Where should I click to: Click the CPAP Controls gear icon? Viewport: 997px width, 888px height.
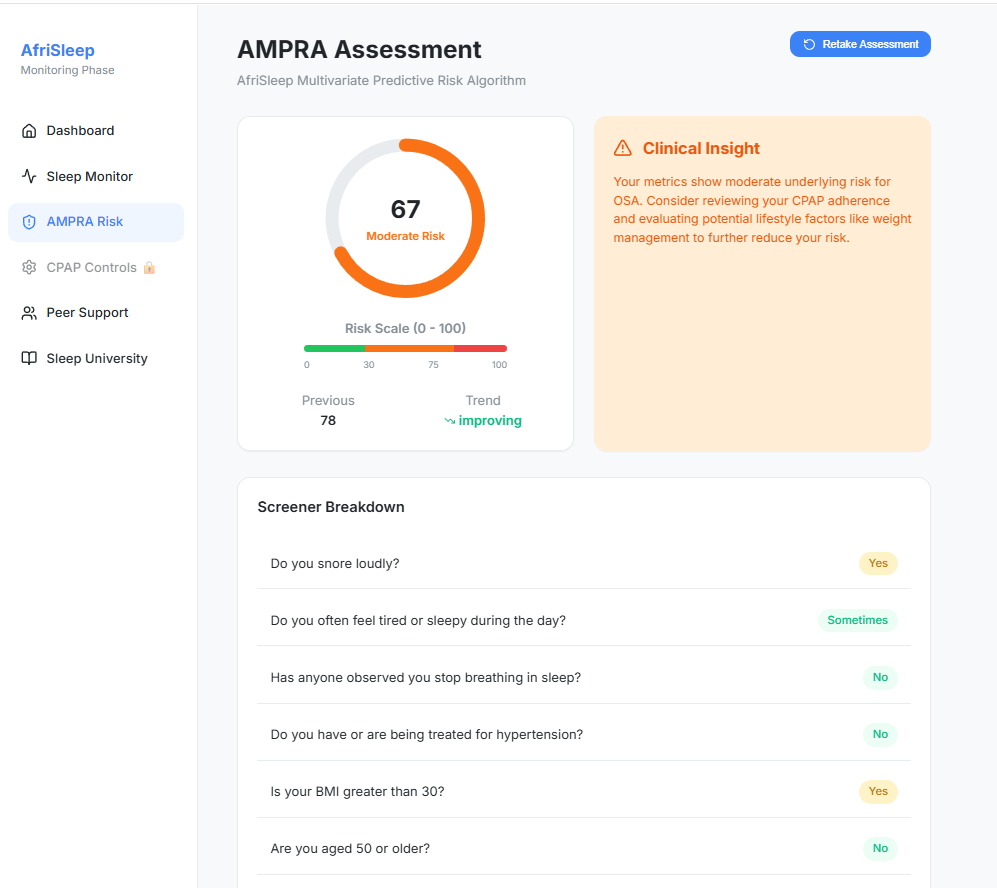(29, 268)
